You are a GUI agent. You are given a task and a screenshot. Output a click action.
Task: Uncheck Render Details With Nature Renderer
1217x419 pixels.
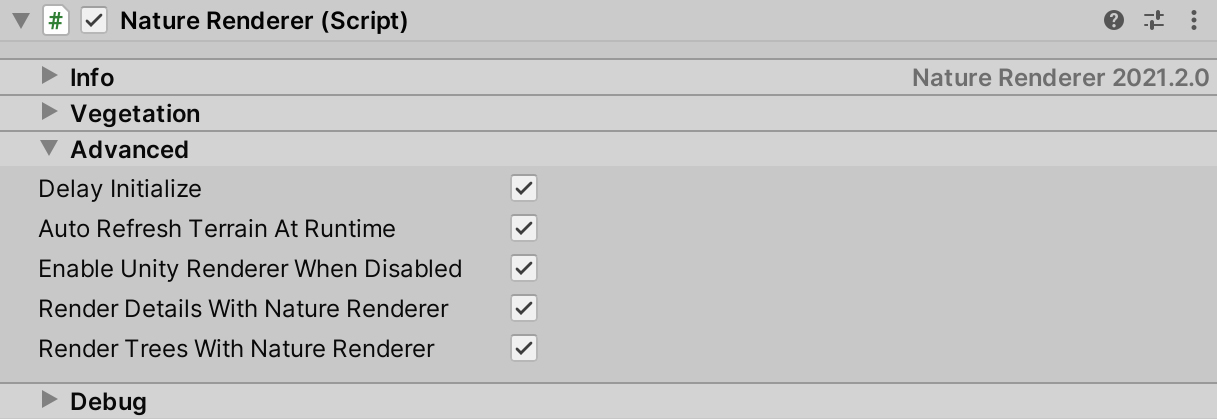tap(524, 308)
